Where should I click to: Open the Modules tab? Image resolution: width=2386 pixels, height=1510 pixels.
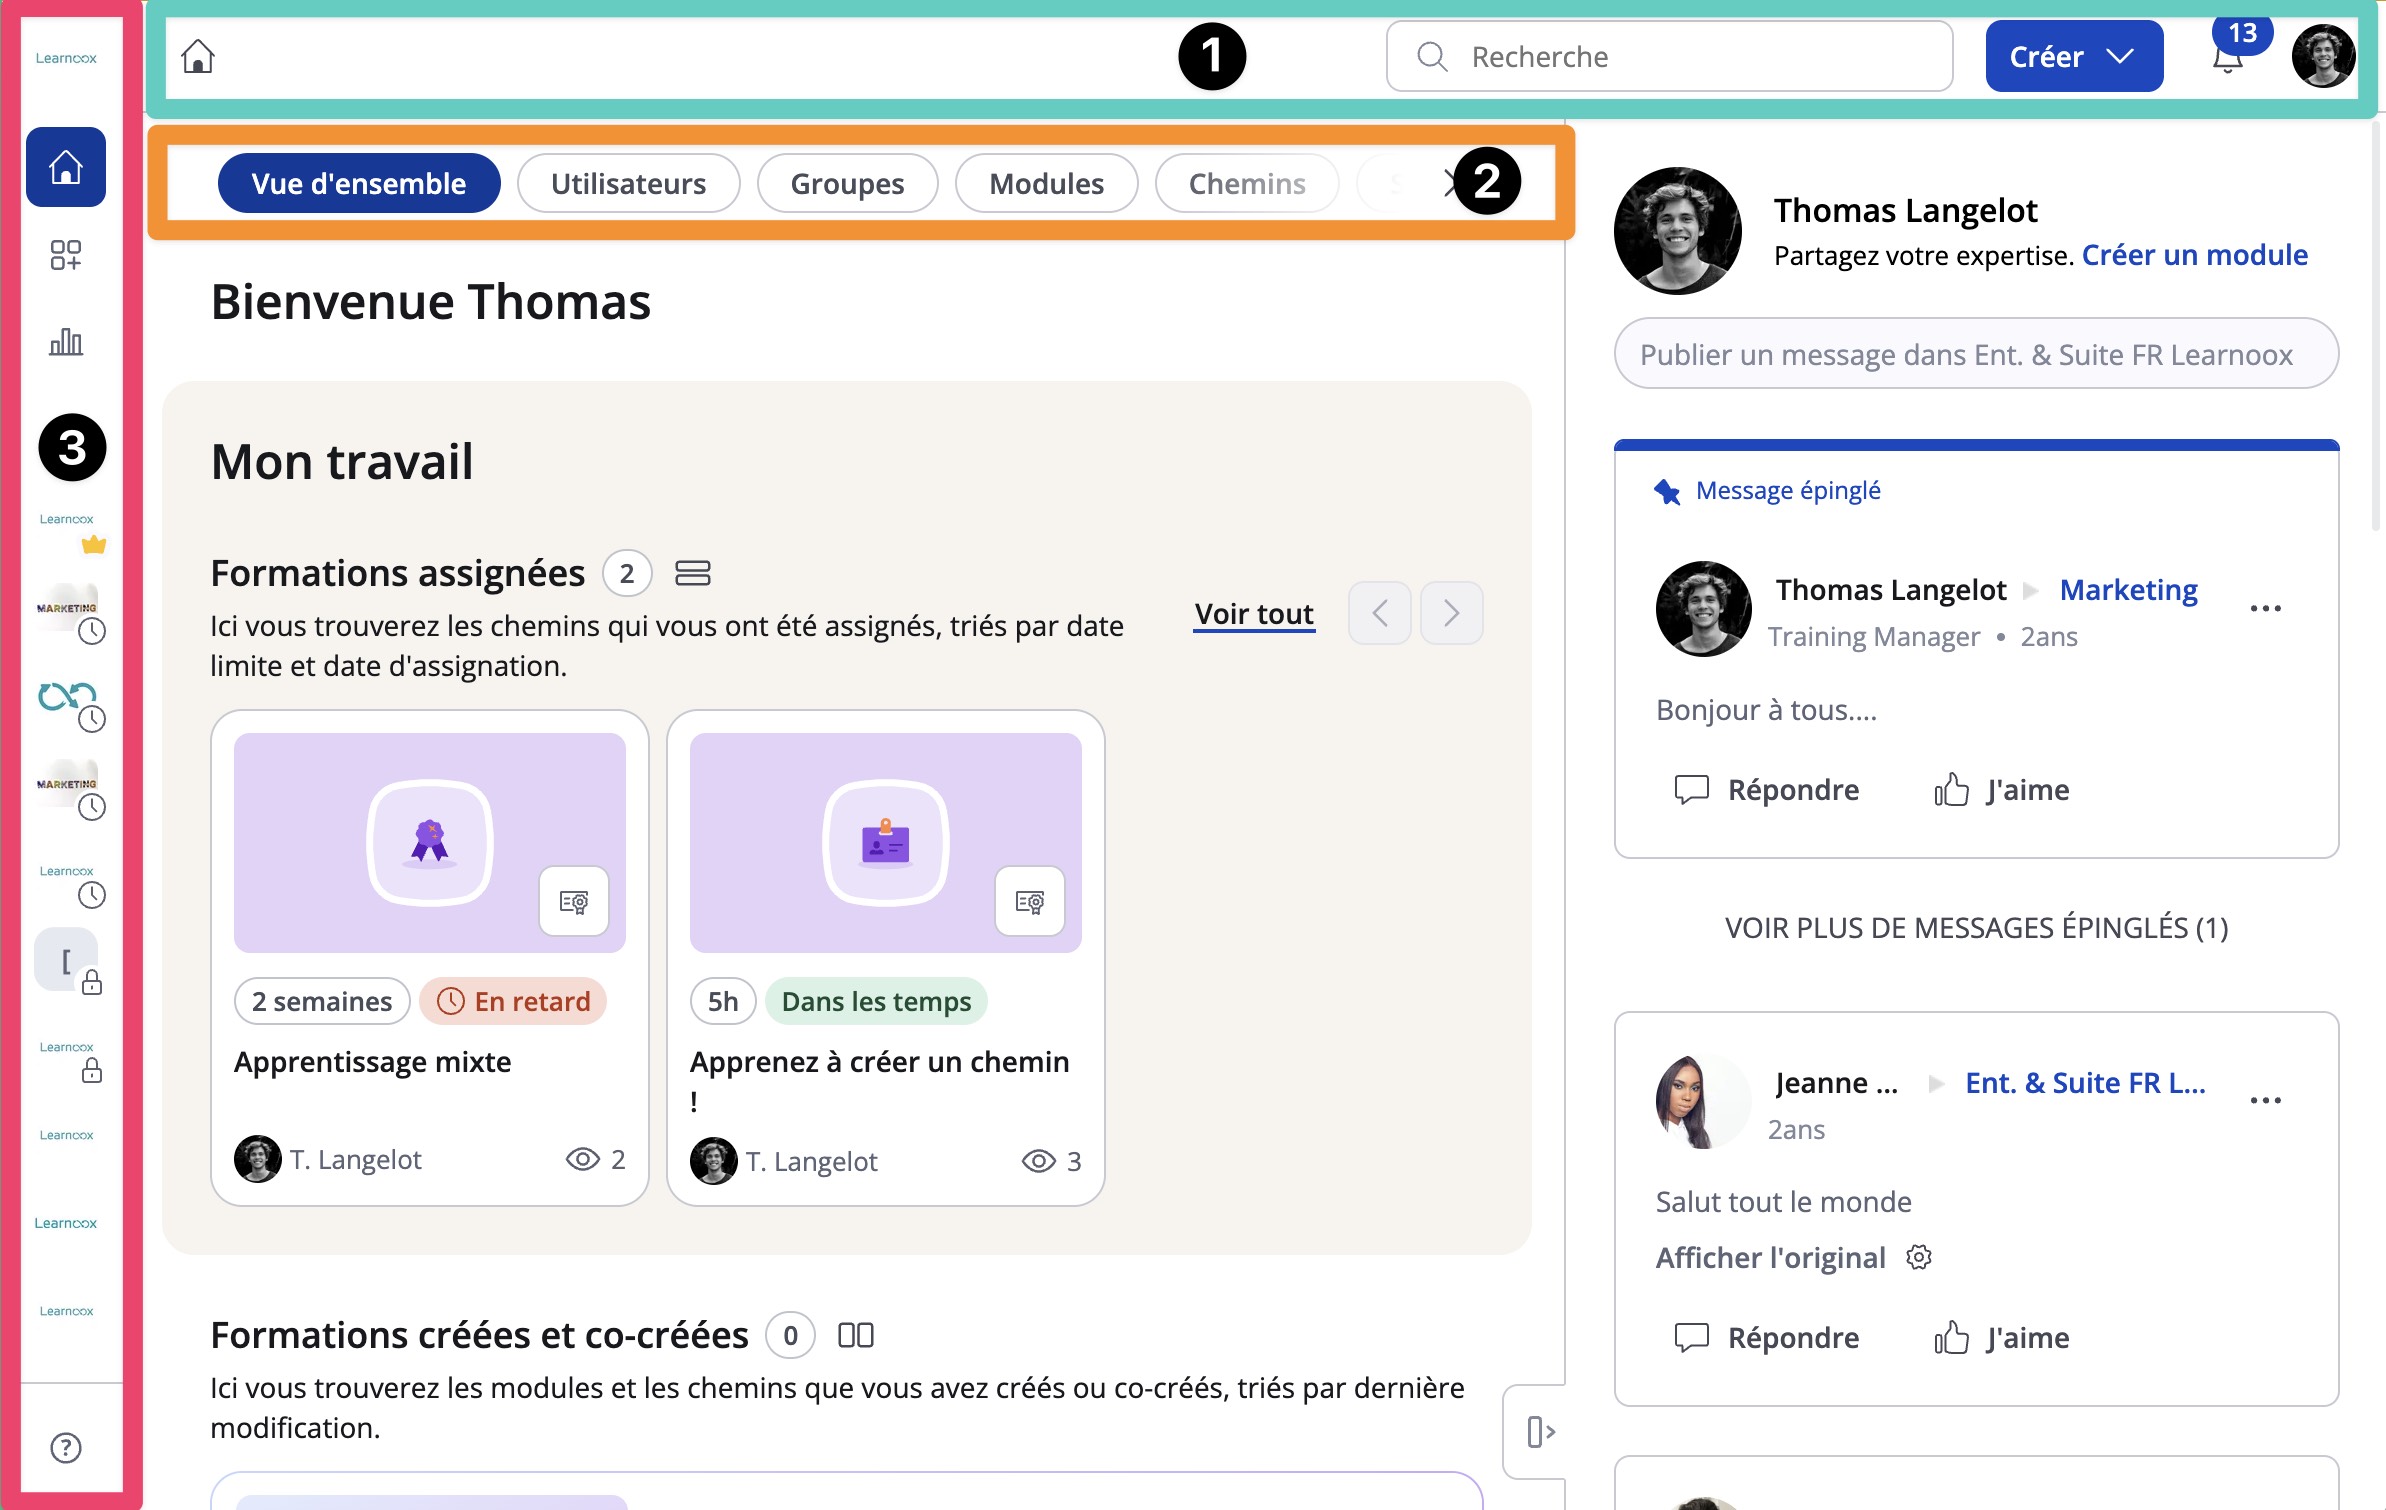pyautogui.click(x=1046, y=184)
